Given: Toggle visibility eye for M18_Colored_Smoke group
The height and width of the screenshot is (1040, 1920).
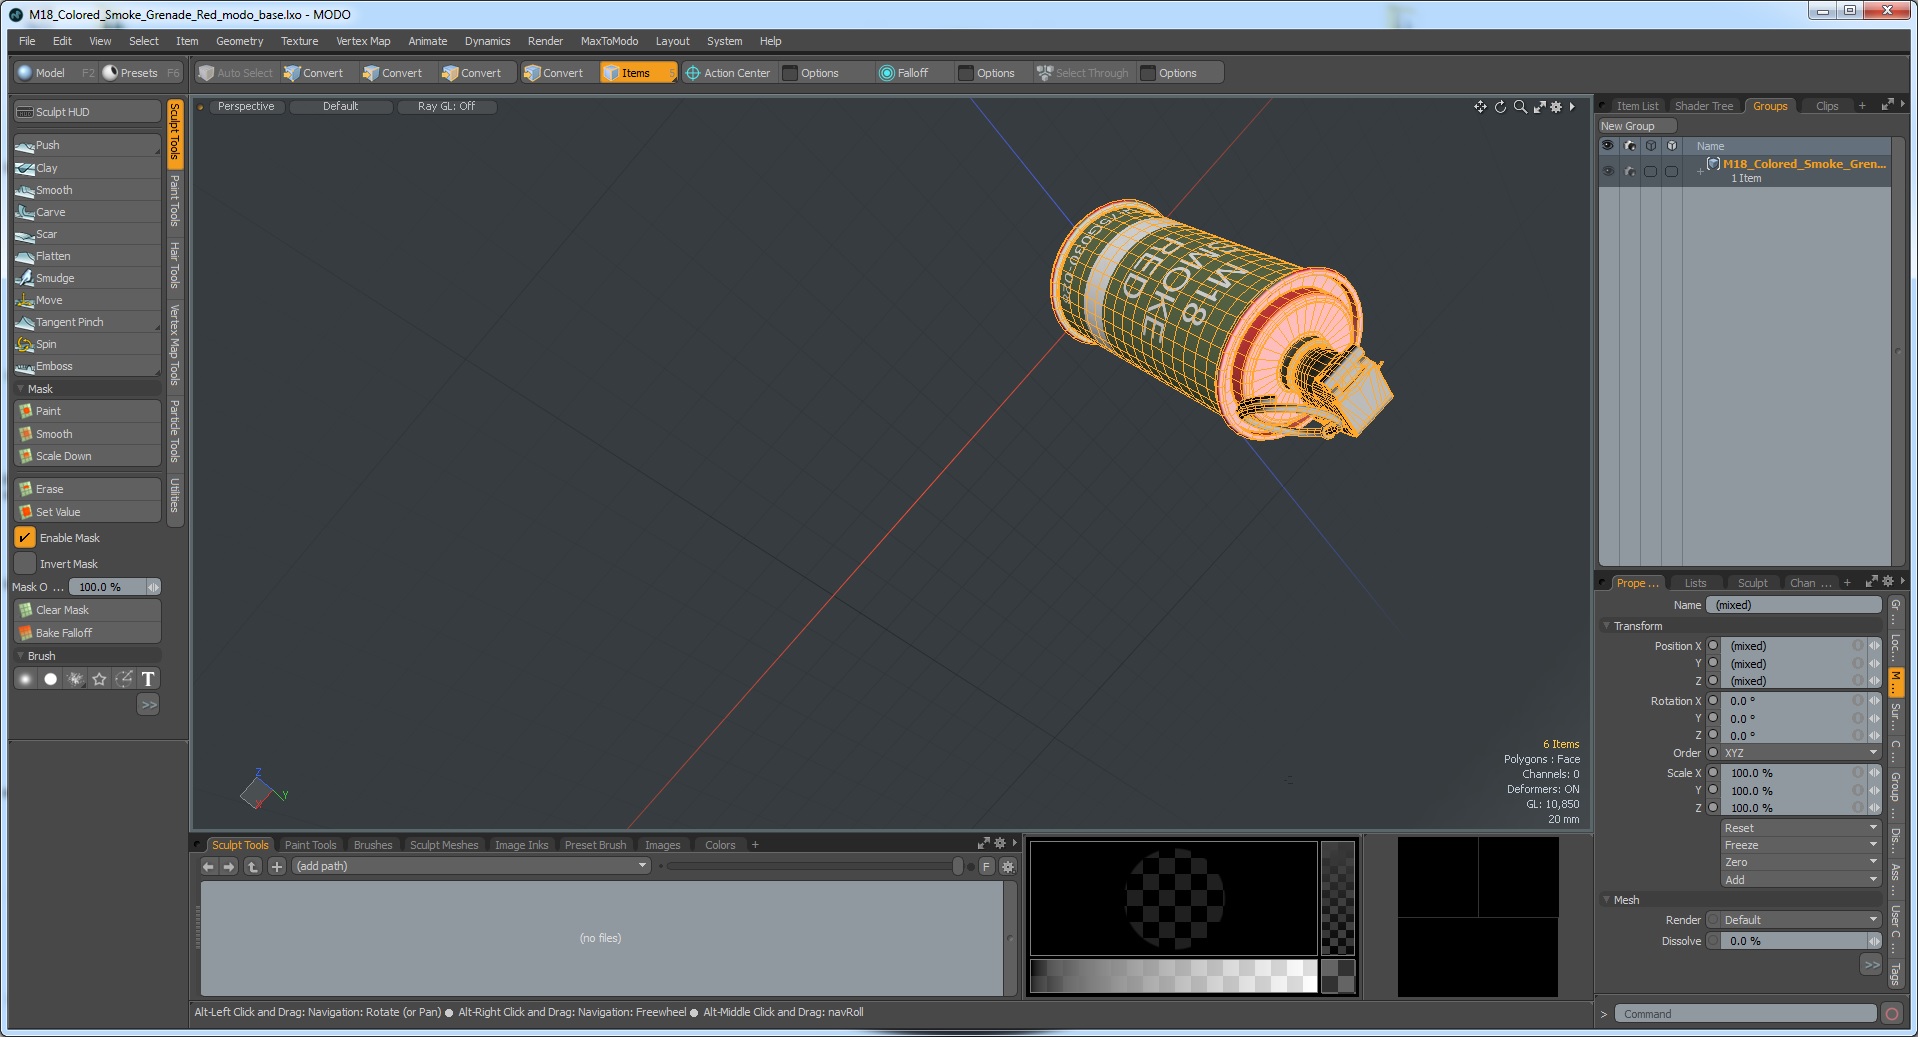Looking at the screenshot, I should click(x=1608, y=171).
